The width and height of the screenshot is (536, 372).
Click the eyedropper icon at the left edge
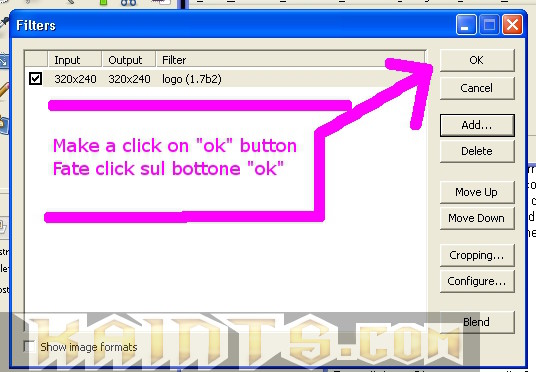[x=3, y=23]
